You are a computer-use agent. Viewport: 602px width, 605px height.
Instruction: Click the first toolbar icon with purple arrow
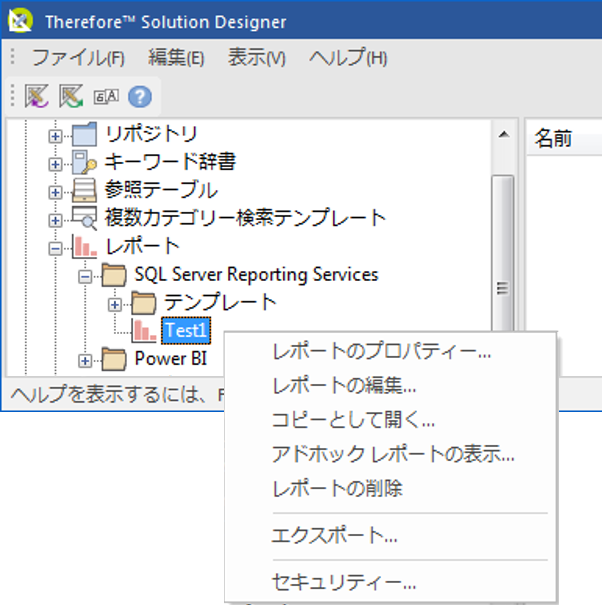37,96
